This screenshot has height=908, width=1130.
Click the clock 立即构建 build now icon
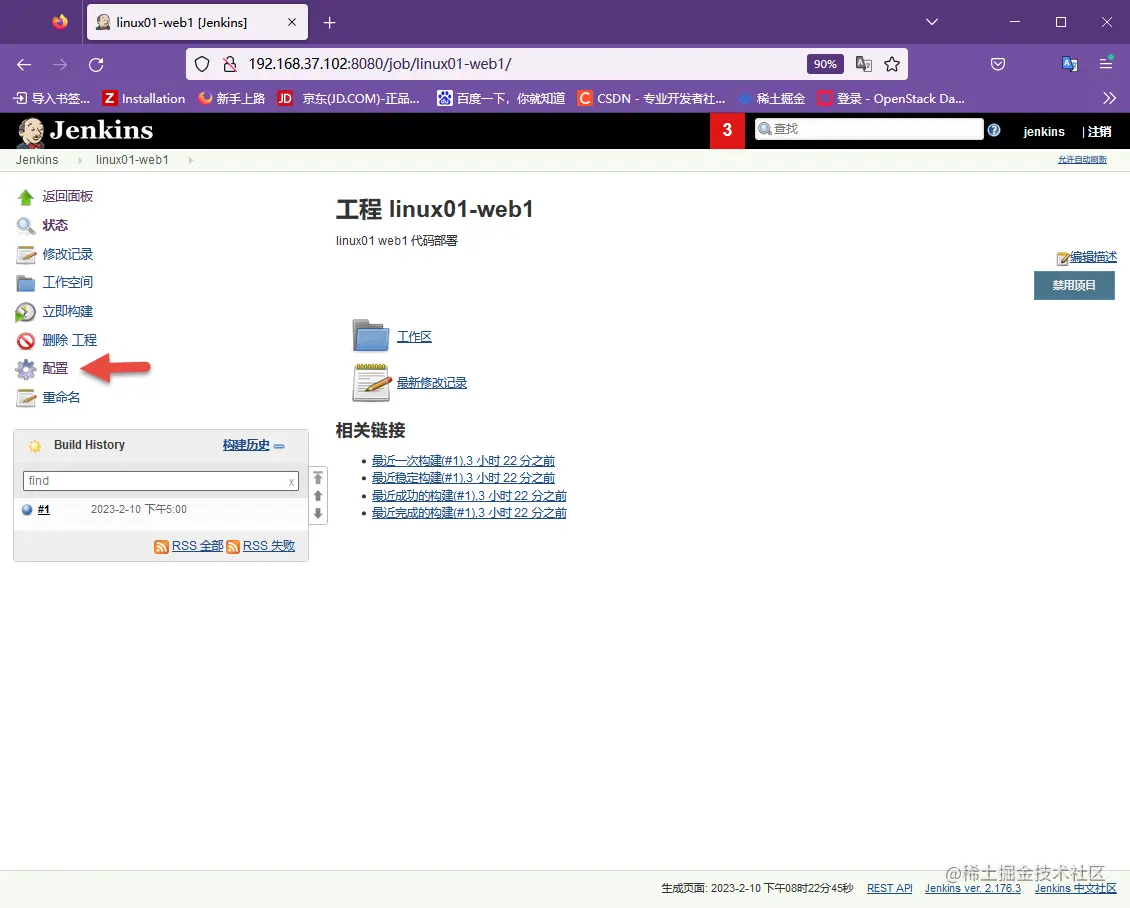pyautogui.click(x=25, y=312)
